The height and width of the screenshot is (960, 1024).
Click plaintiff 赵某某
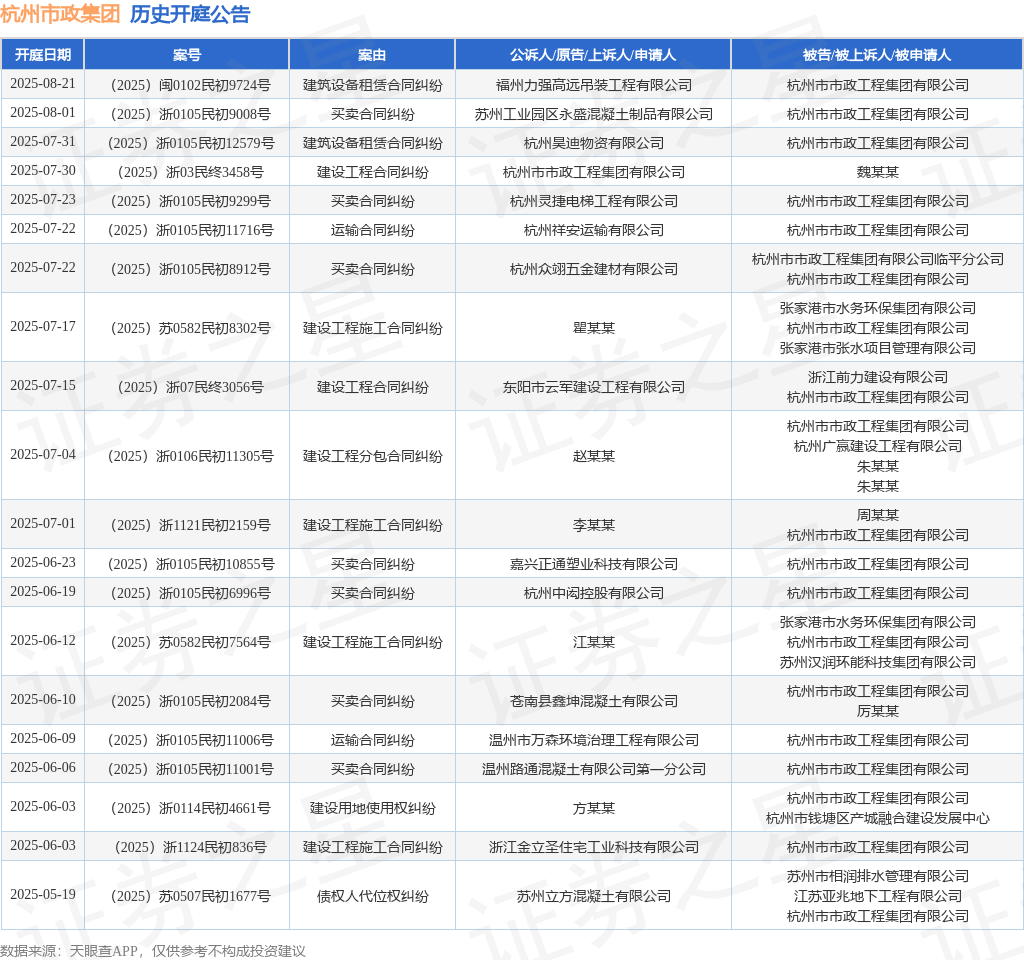pyautogui.click(x=594, y=456)
